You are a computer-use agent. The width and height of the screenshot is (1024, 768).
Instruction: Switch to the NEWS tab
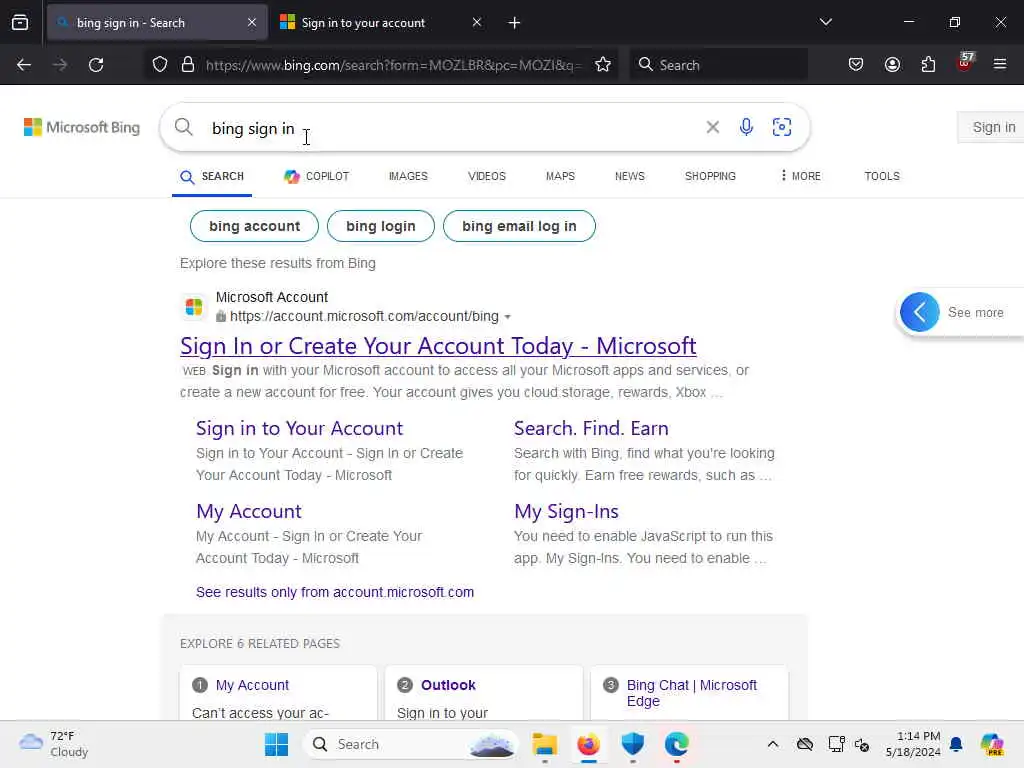(630, 176)
